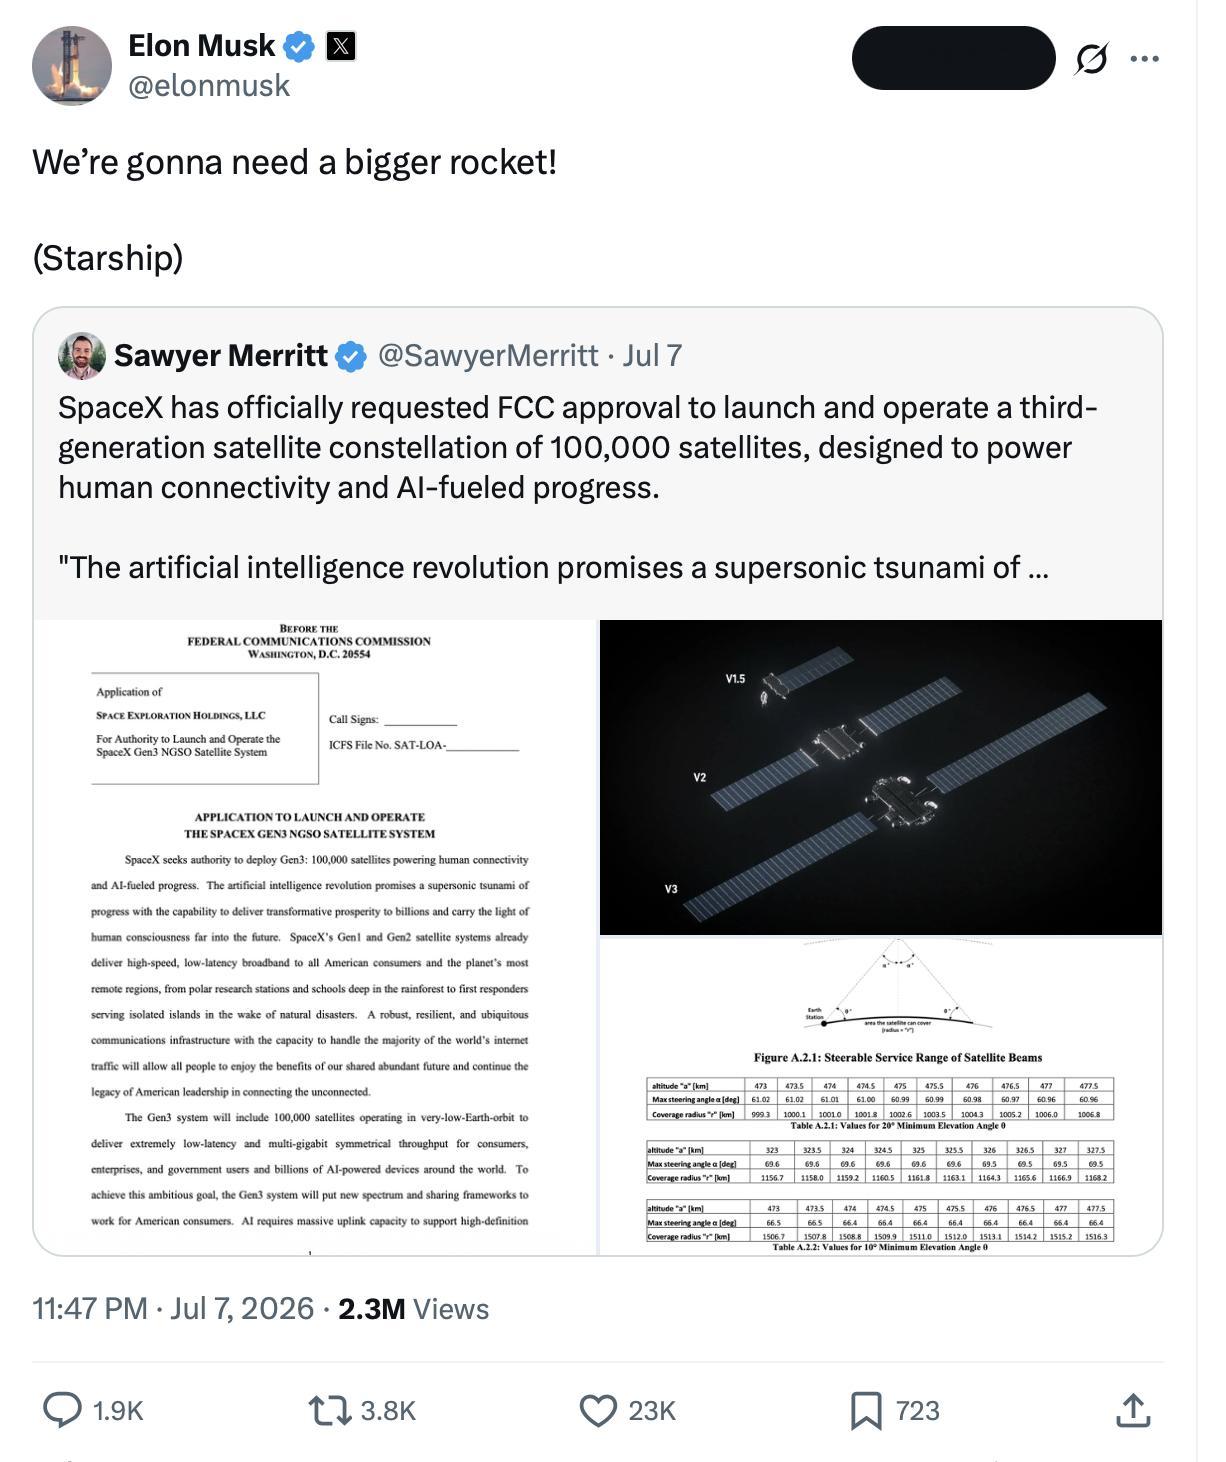Click the reply comment icon
Screen dimensions: 1226x1462
[x=62, y=1410]
